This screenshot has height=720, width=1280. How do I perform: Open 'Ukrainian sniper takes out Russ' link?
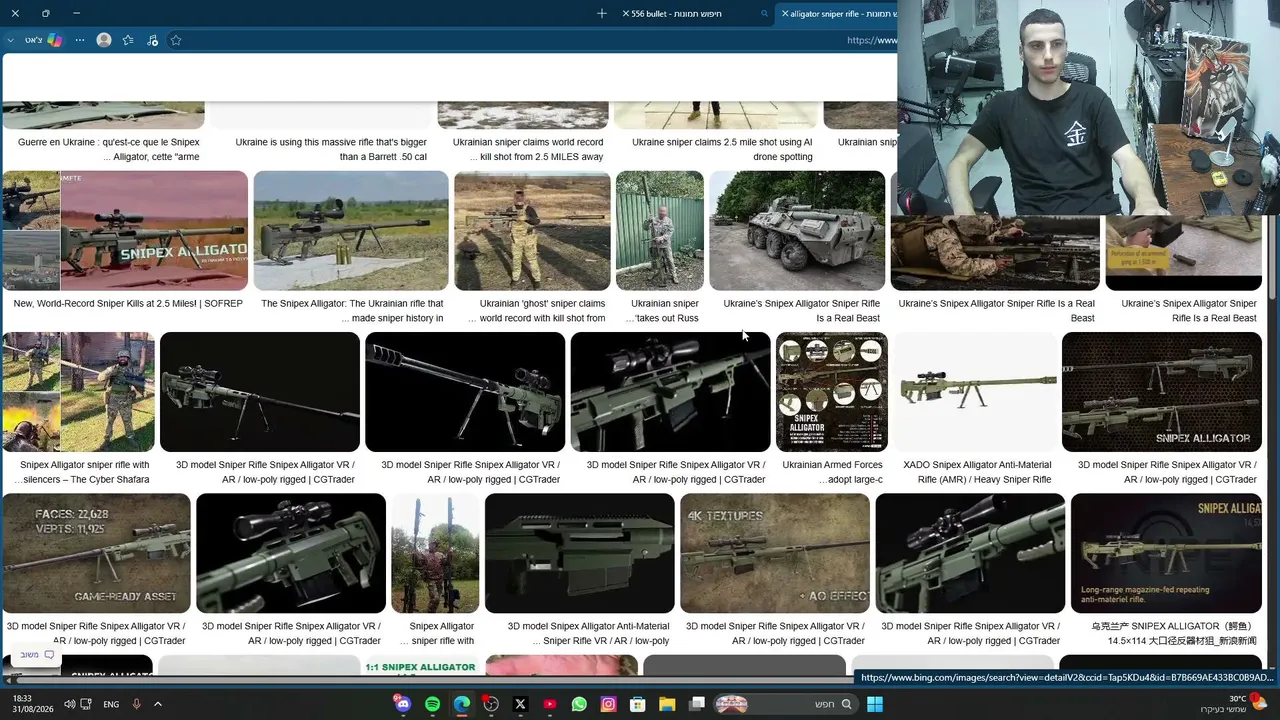coord(662,311)
